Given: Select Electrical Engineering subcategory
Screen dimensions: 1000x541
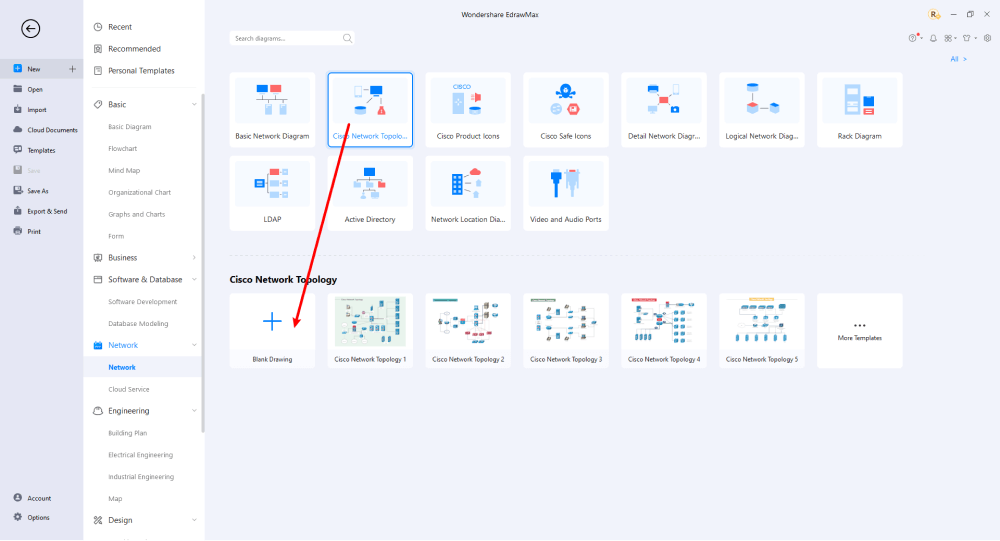Looking at the screenshot, I should (x=143, y=455).
